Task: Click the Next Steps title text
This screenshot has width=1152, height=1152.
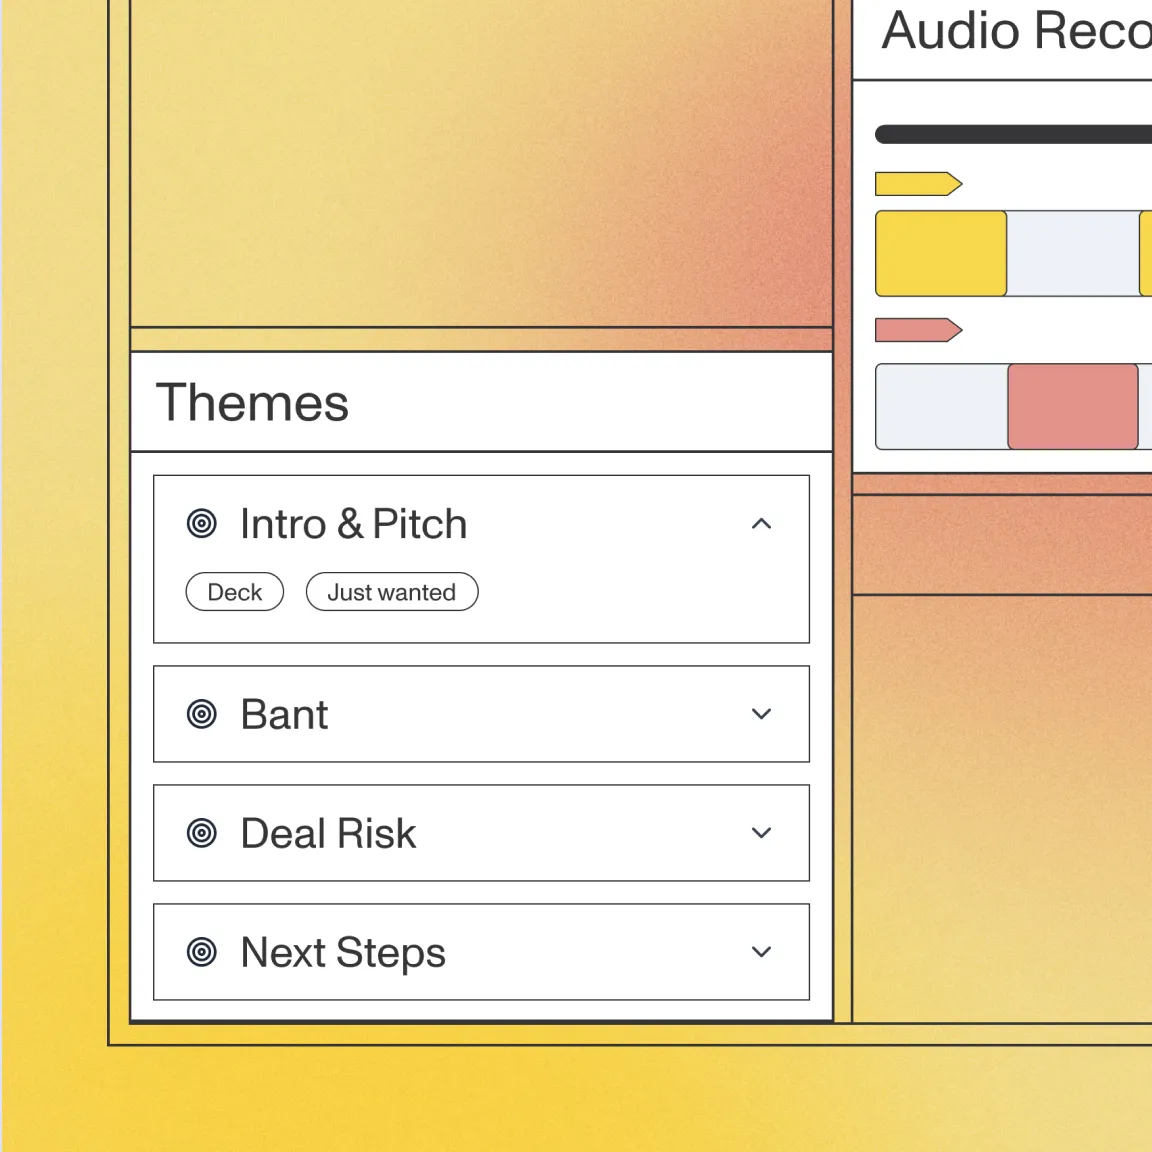Action: click(x=343, y=952)
